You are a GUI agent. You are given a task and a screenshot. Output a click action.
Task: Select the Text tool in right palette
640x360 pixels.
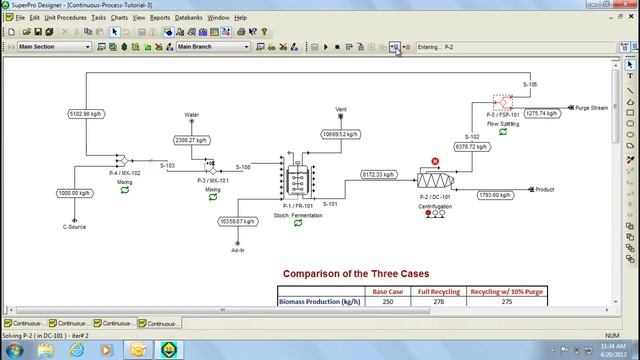click(x=630, y=76)
